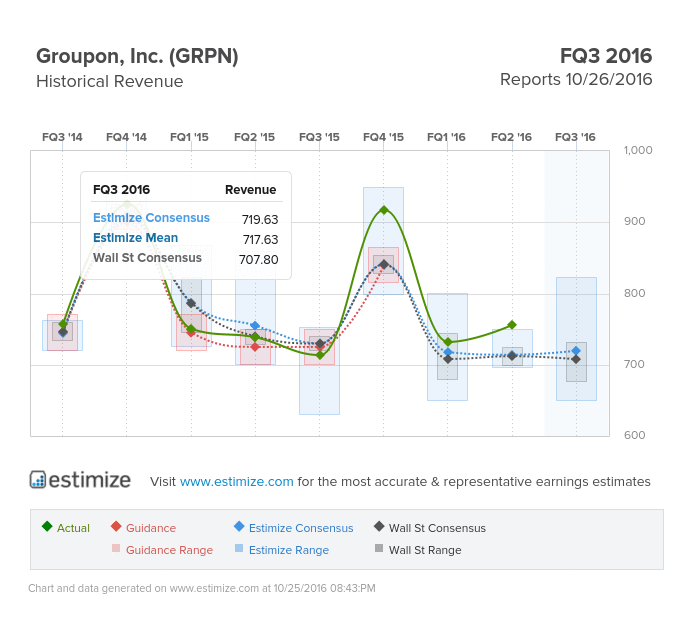
Task: Click the chart generated timestamp footer
Action: coord(202,589)
